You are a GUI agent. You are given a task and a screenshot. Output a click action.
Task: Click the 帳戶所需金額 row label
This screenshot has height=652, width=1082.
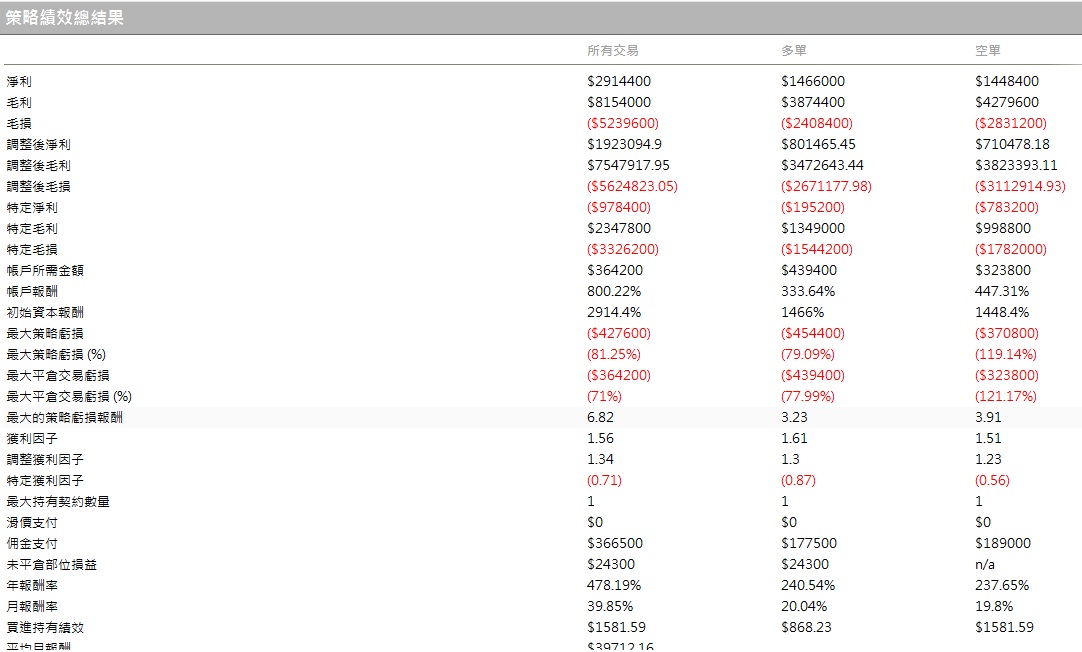coord(45,270)
